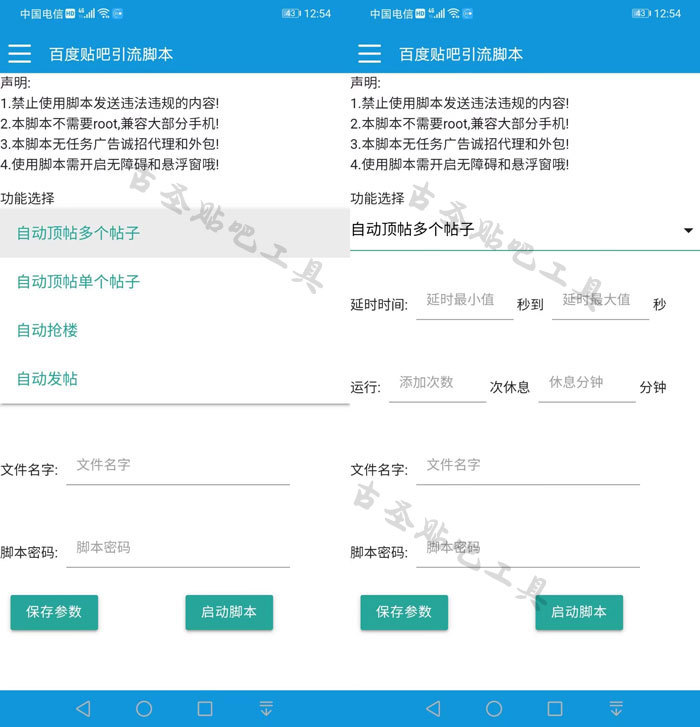Image resolution: width=700 pixels, height=727 pixels.
Task: Choose 自动发帖 option
Action: [x=175, y=379]
